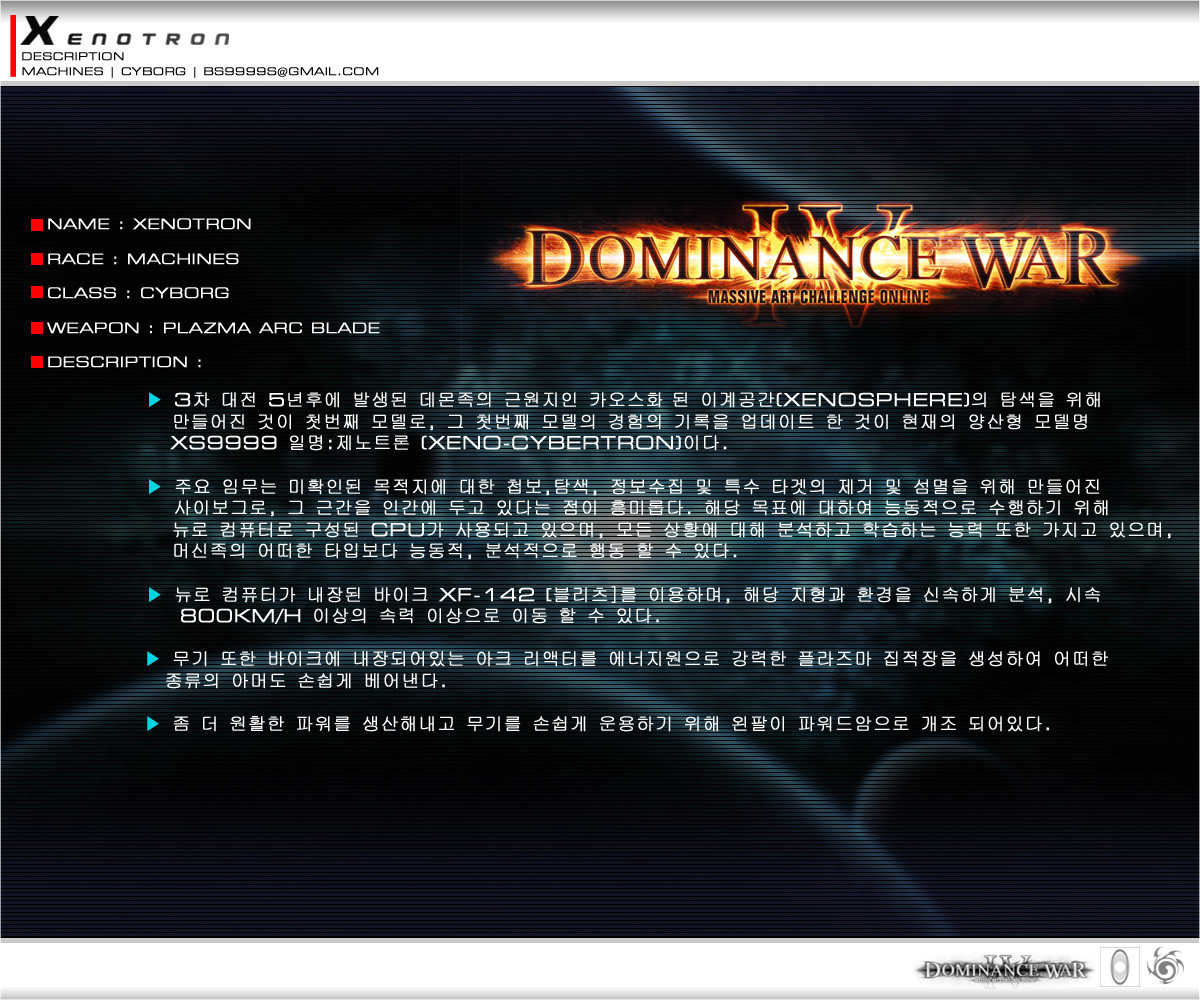Click 'MACHINES' in the header line

point(62,72)
